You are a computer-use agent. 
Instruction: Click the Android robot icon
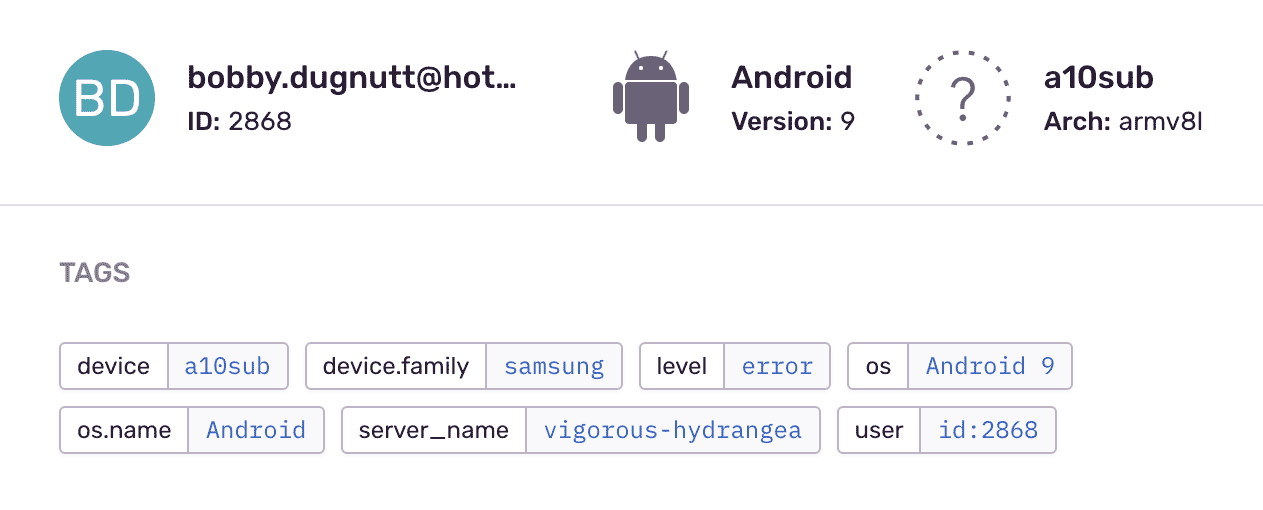[651, 97]
